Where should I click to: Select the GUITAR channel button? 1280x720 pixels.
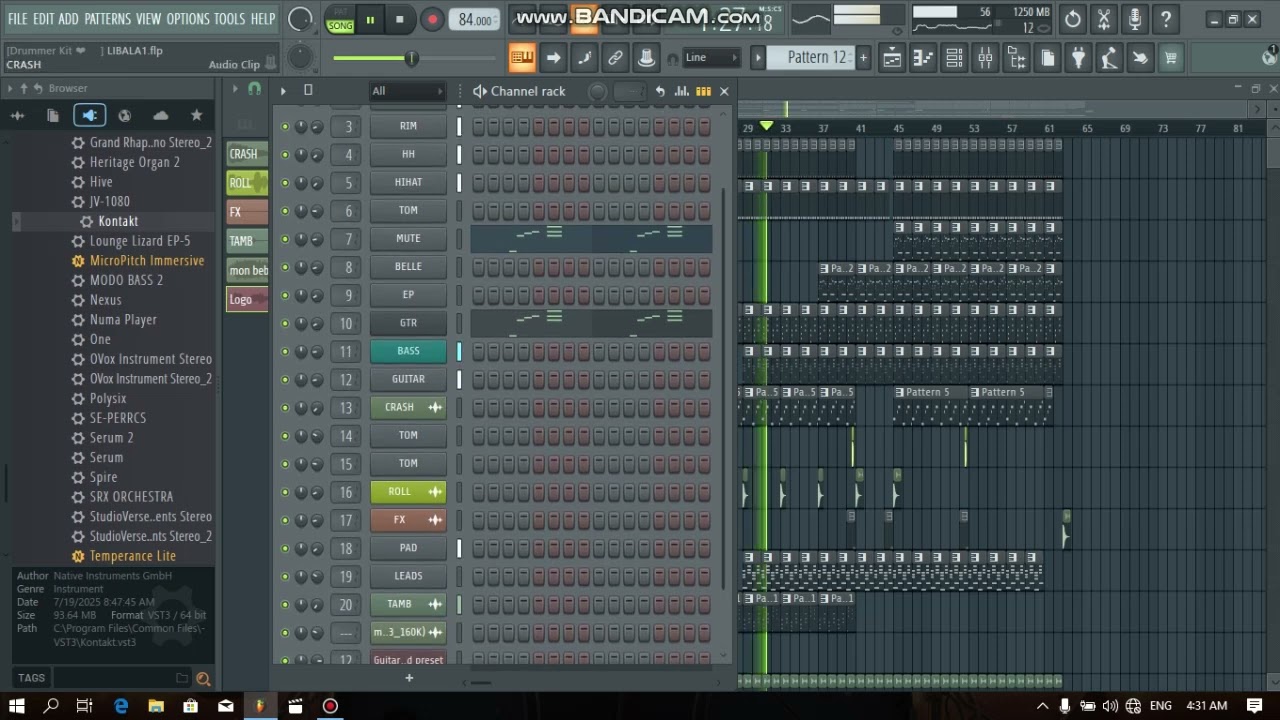tap(408, 379)
